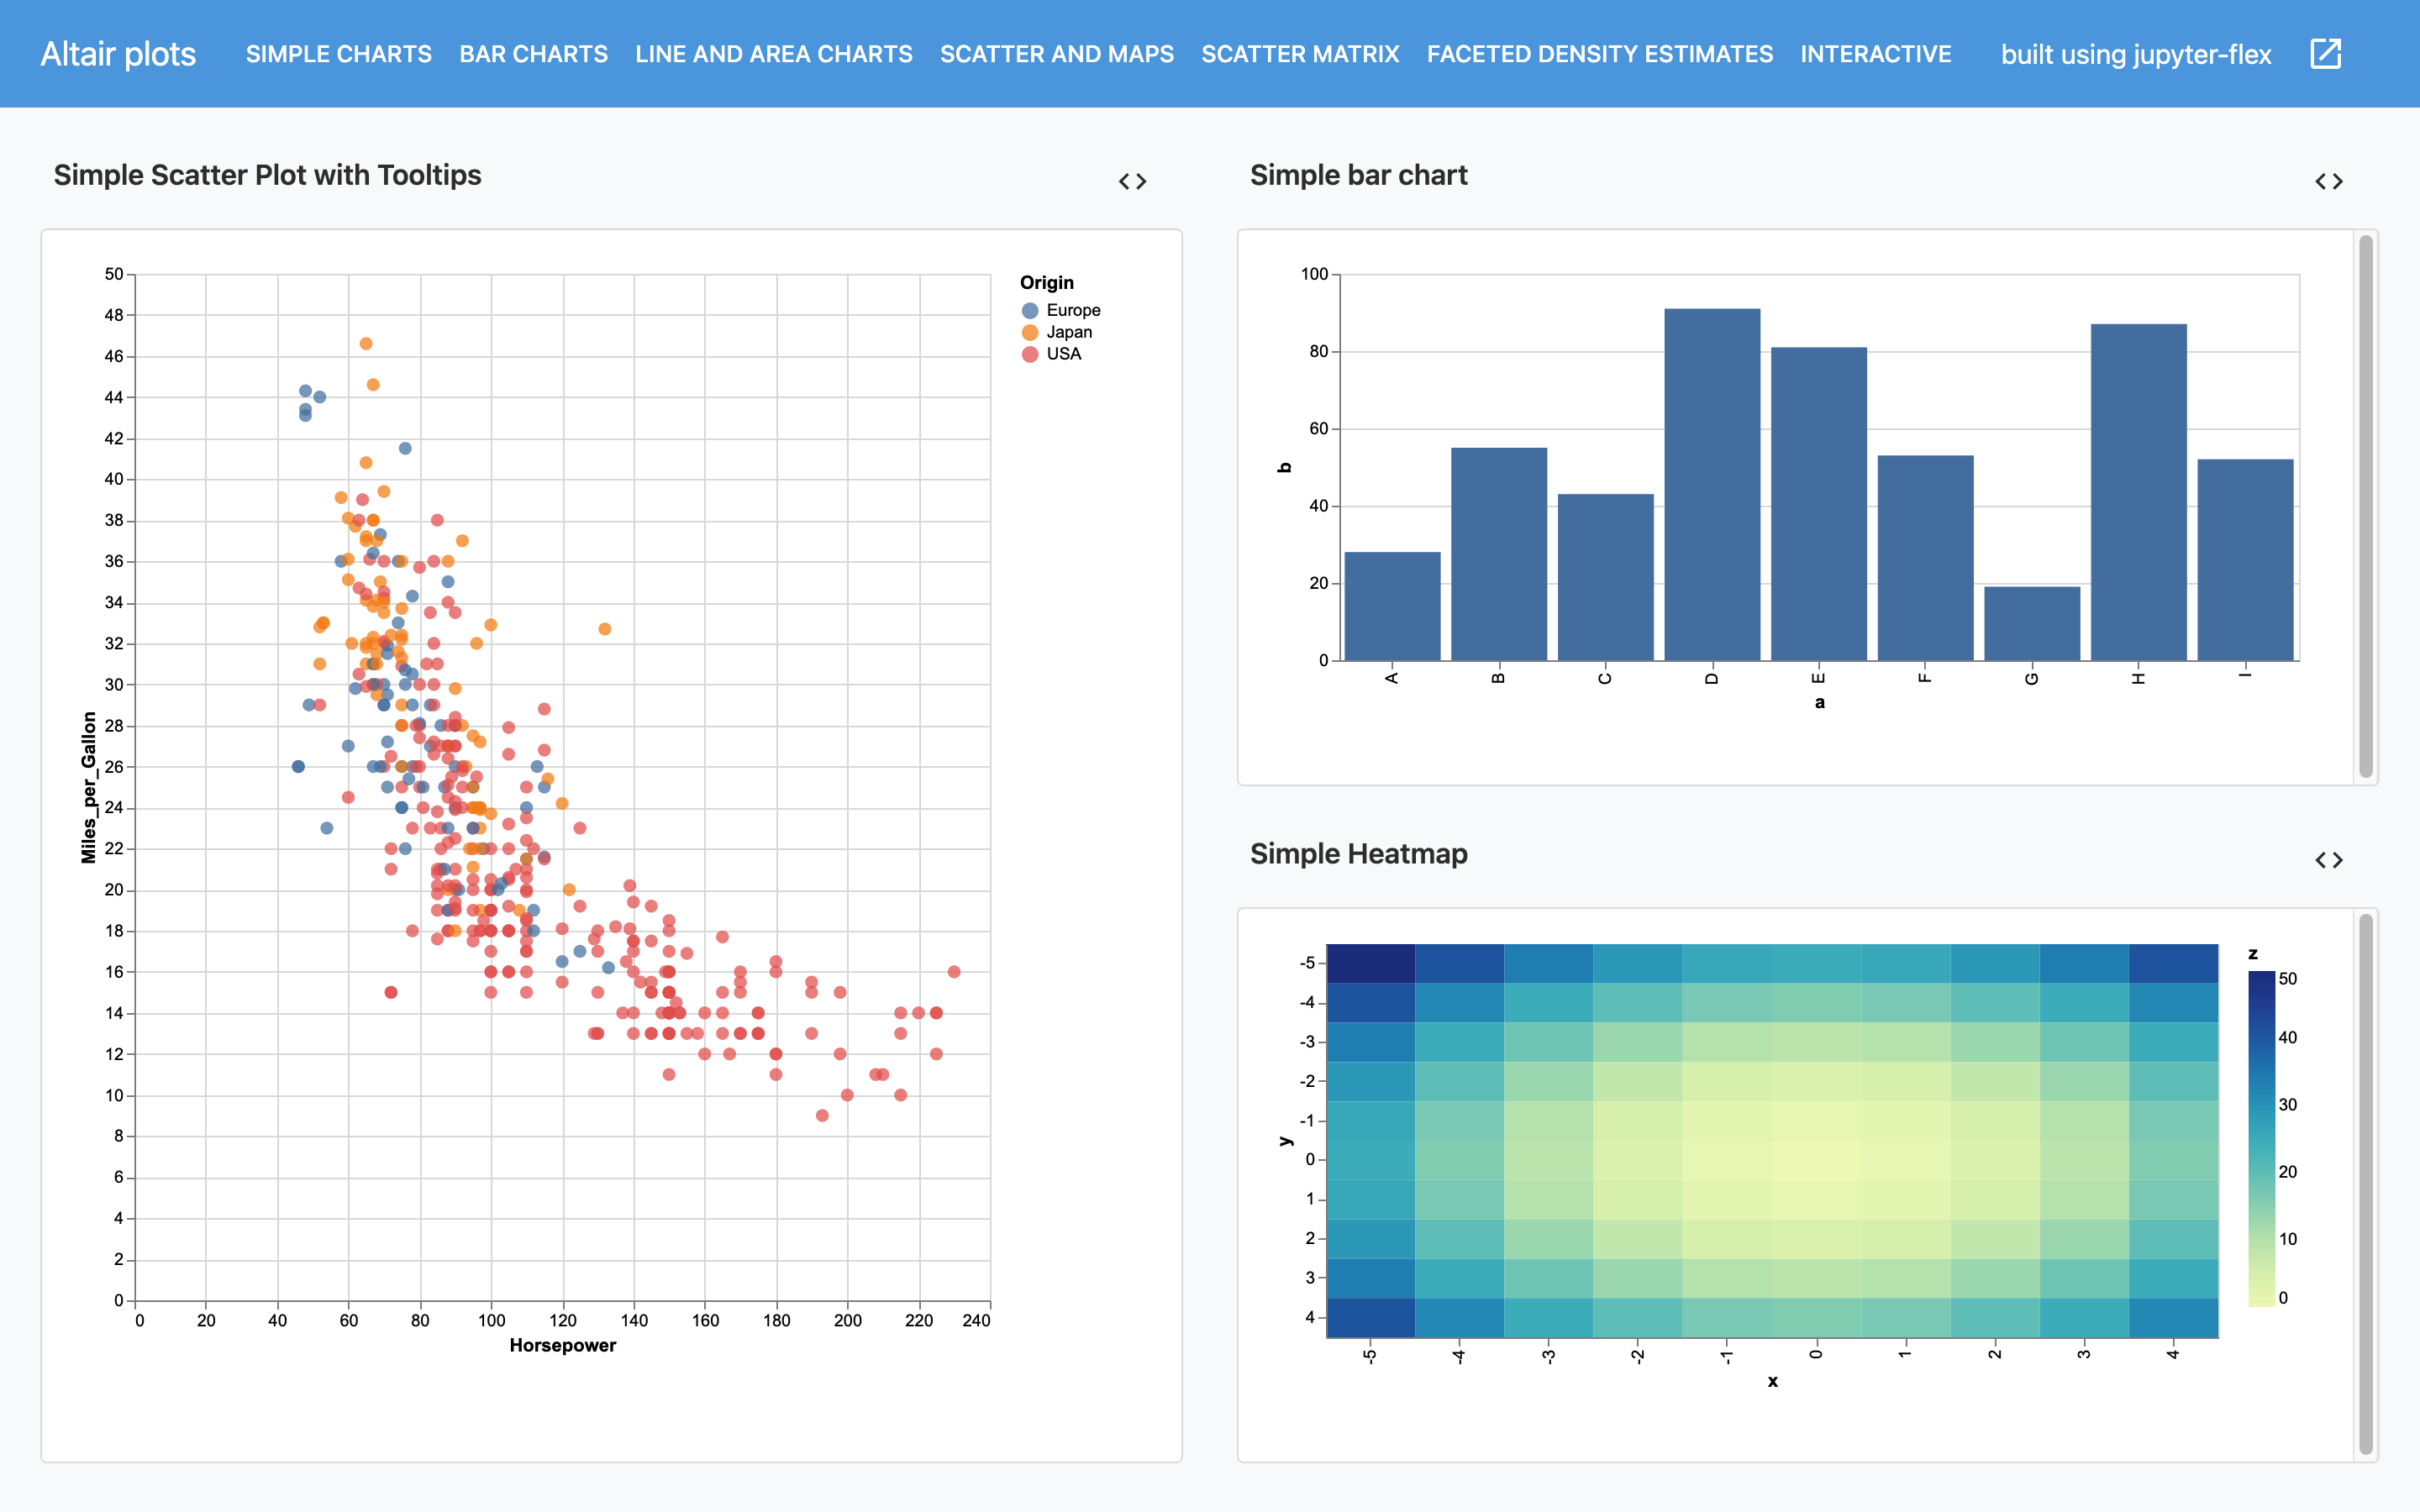Click bar F in the bar chart
The width and height of the screenshot is (2420, 1512).
coord(1926,558)
